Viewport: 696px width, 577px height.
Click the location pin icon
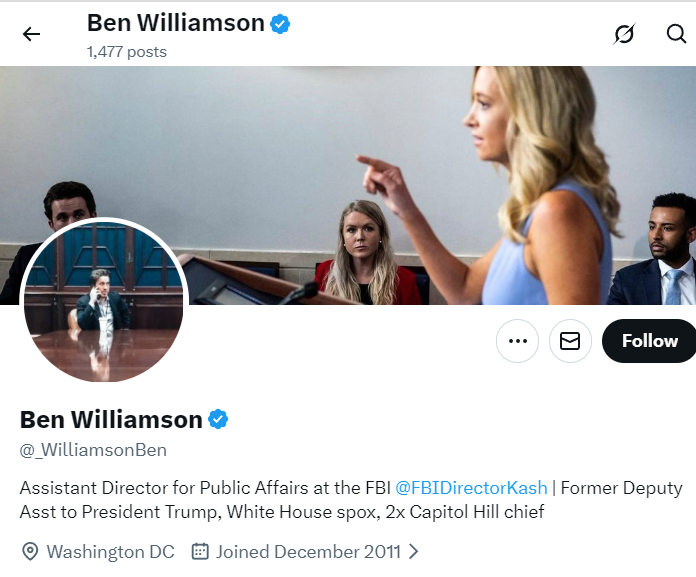pyautogui.click(x=30, y=551)
